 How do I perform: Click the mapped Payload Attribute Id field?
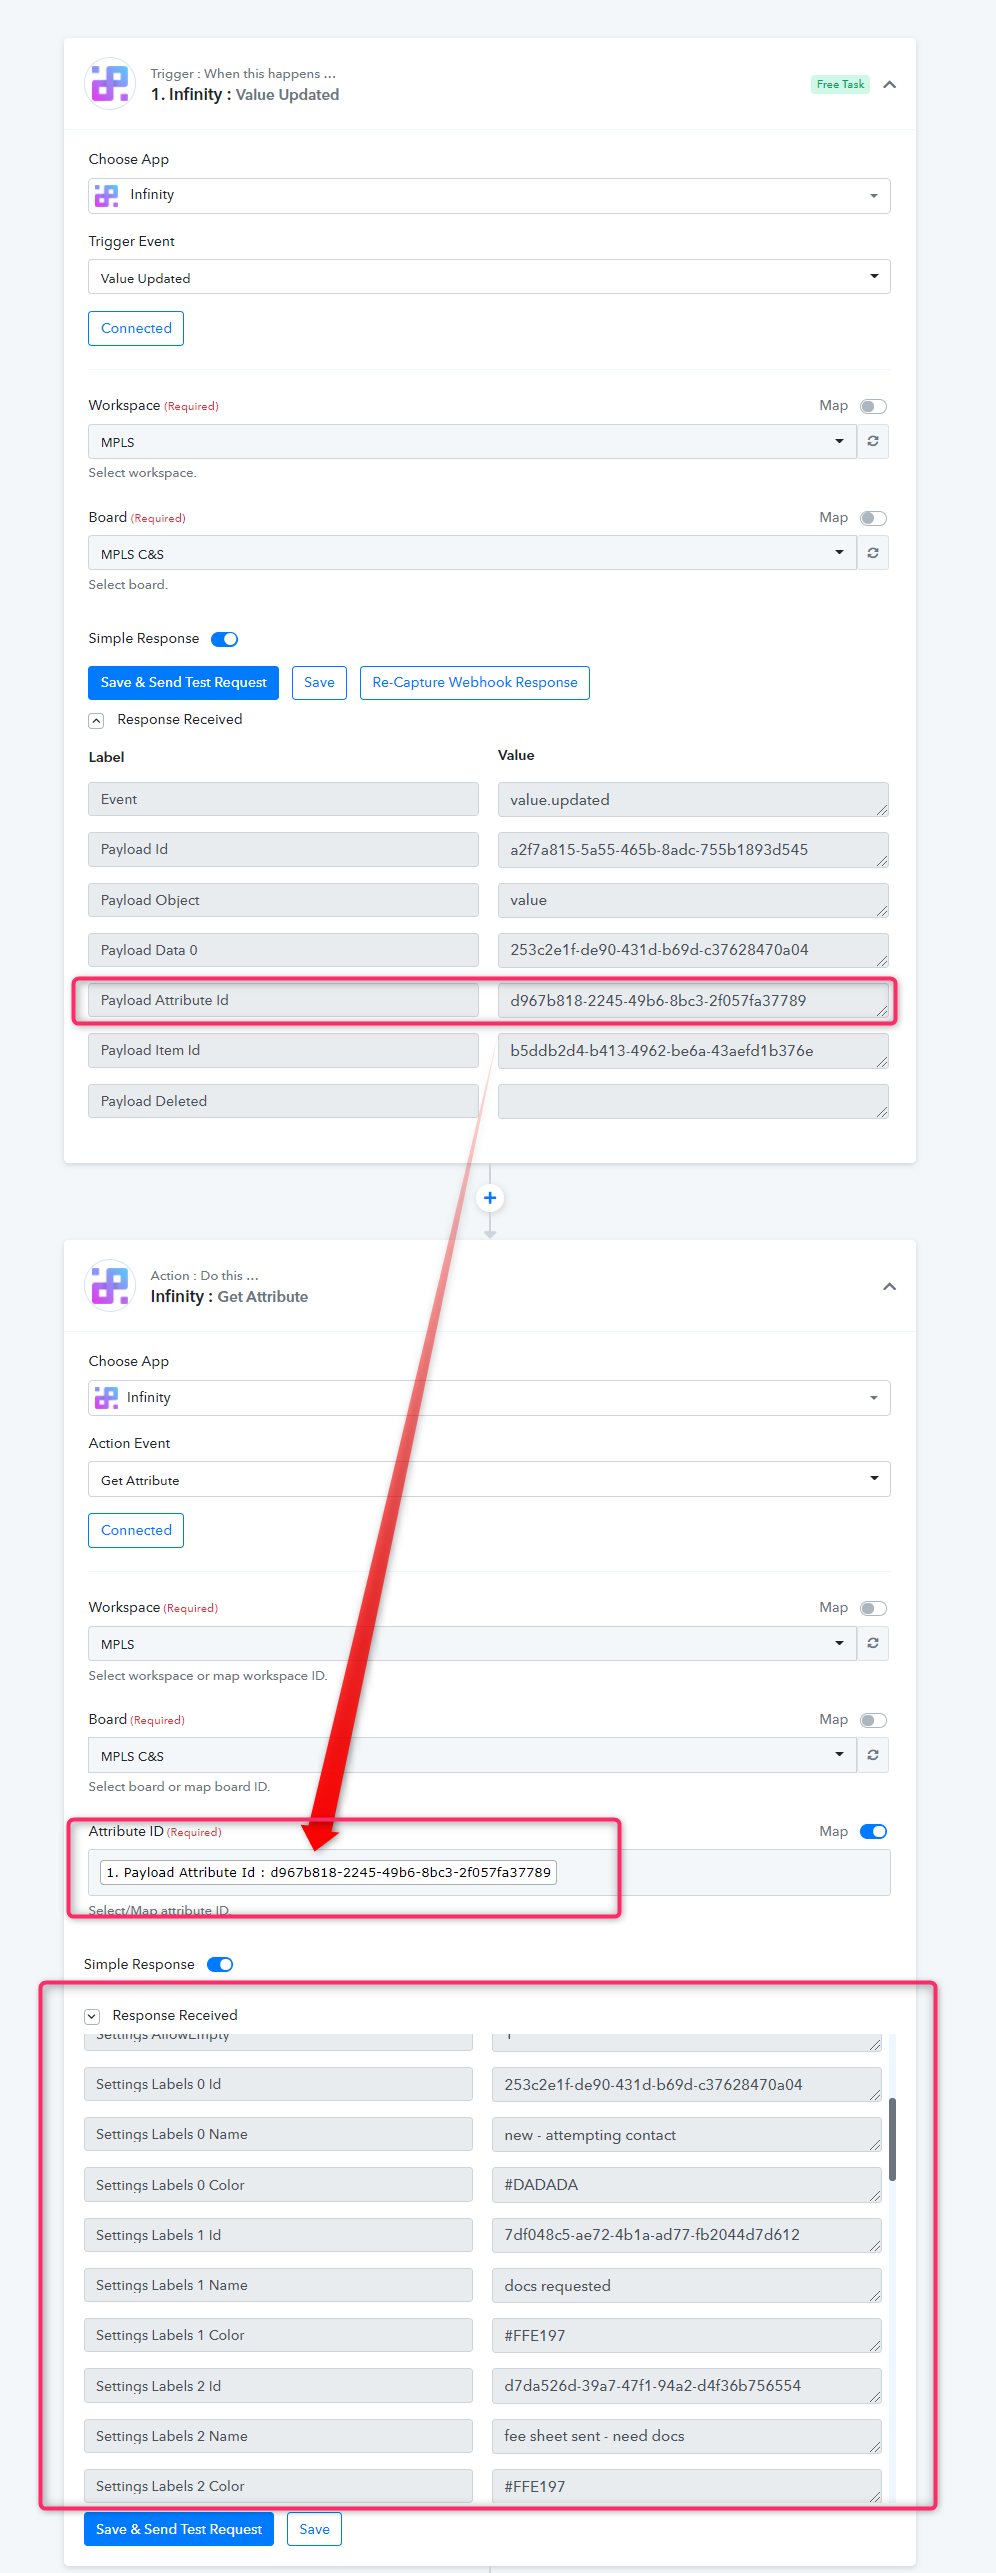click(329, 1872)
